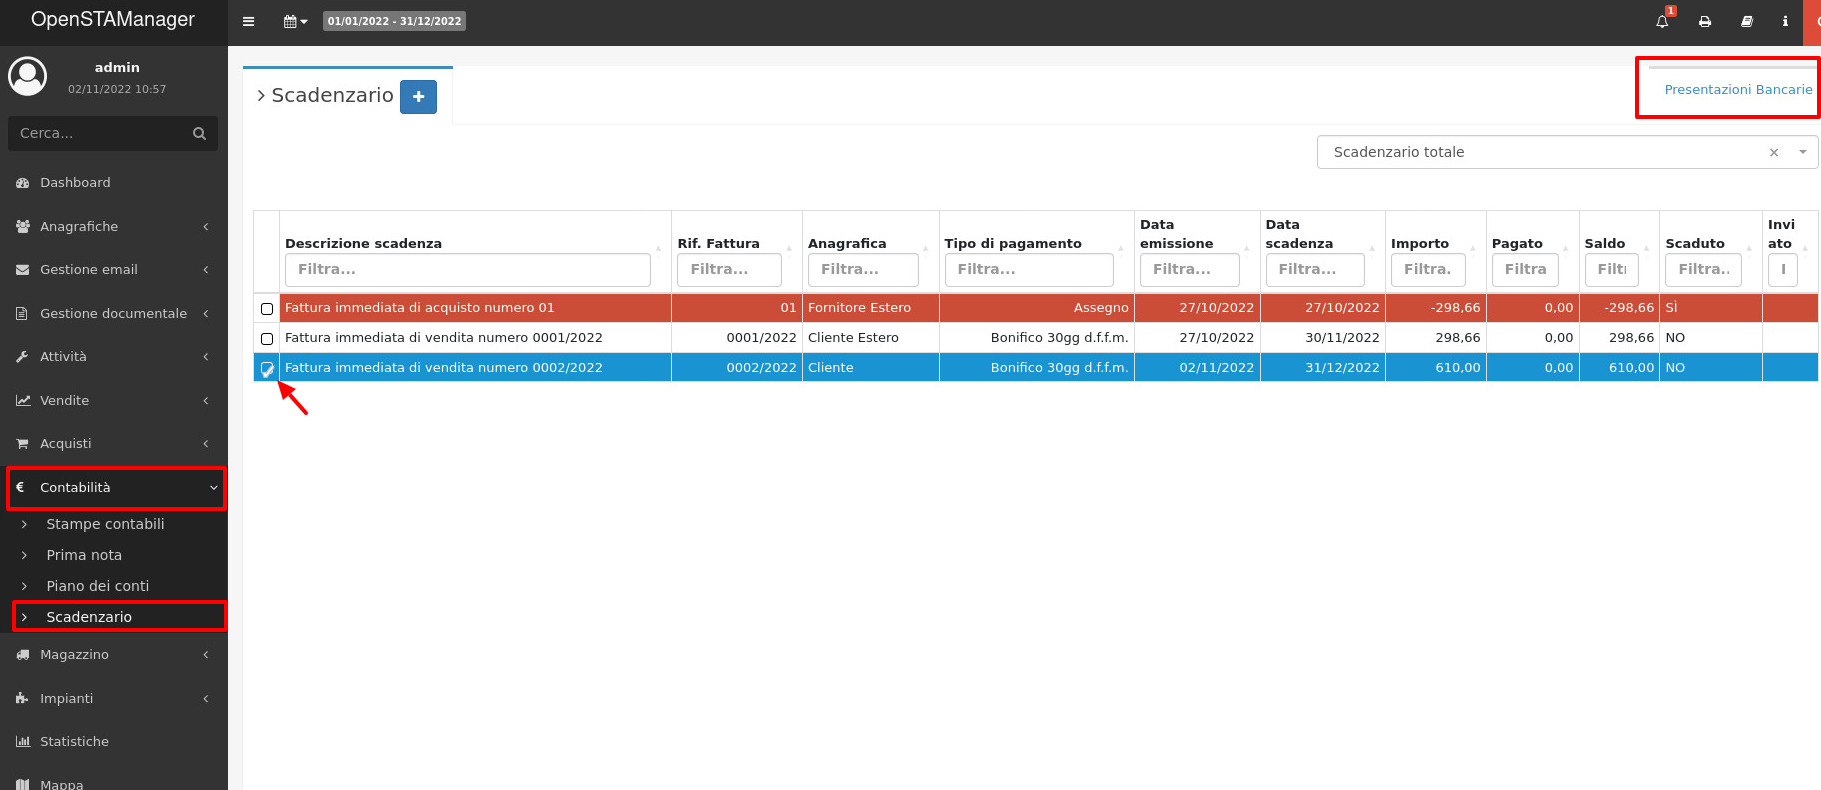
Task: Click the search magnifier icon in sidebar
Action: coord(199,133)
